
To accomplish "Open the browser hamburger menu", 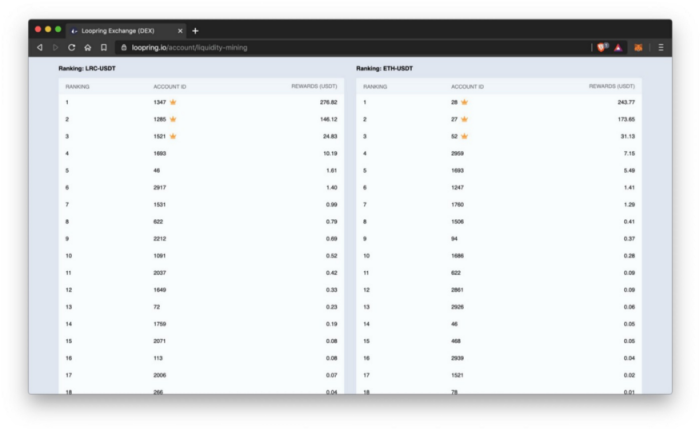I will (x=661, y=47).
